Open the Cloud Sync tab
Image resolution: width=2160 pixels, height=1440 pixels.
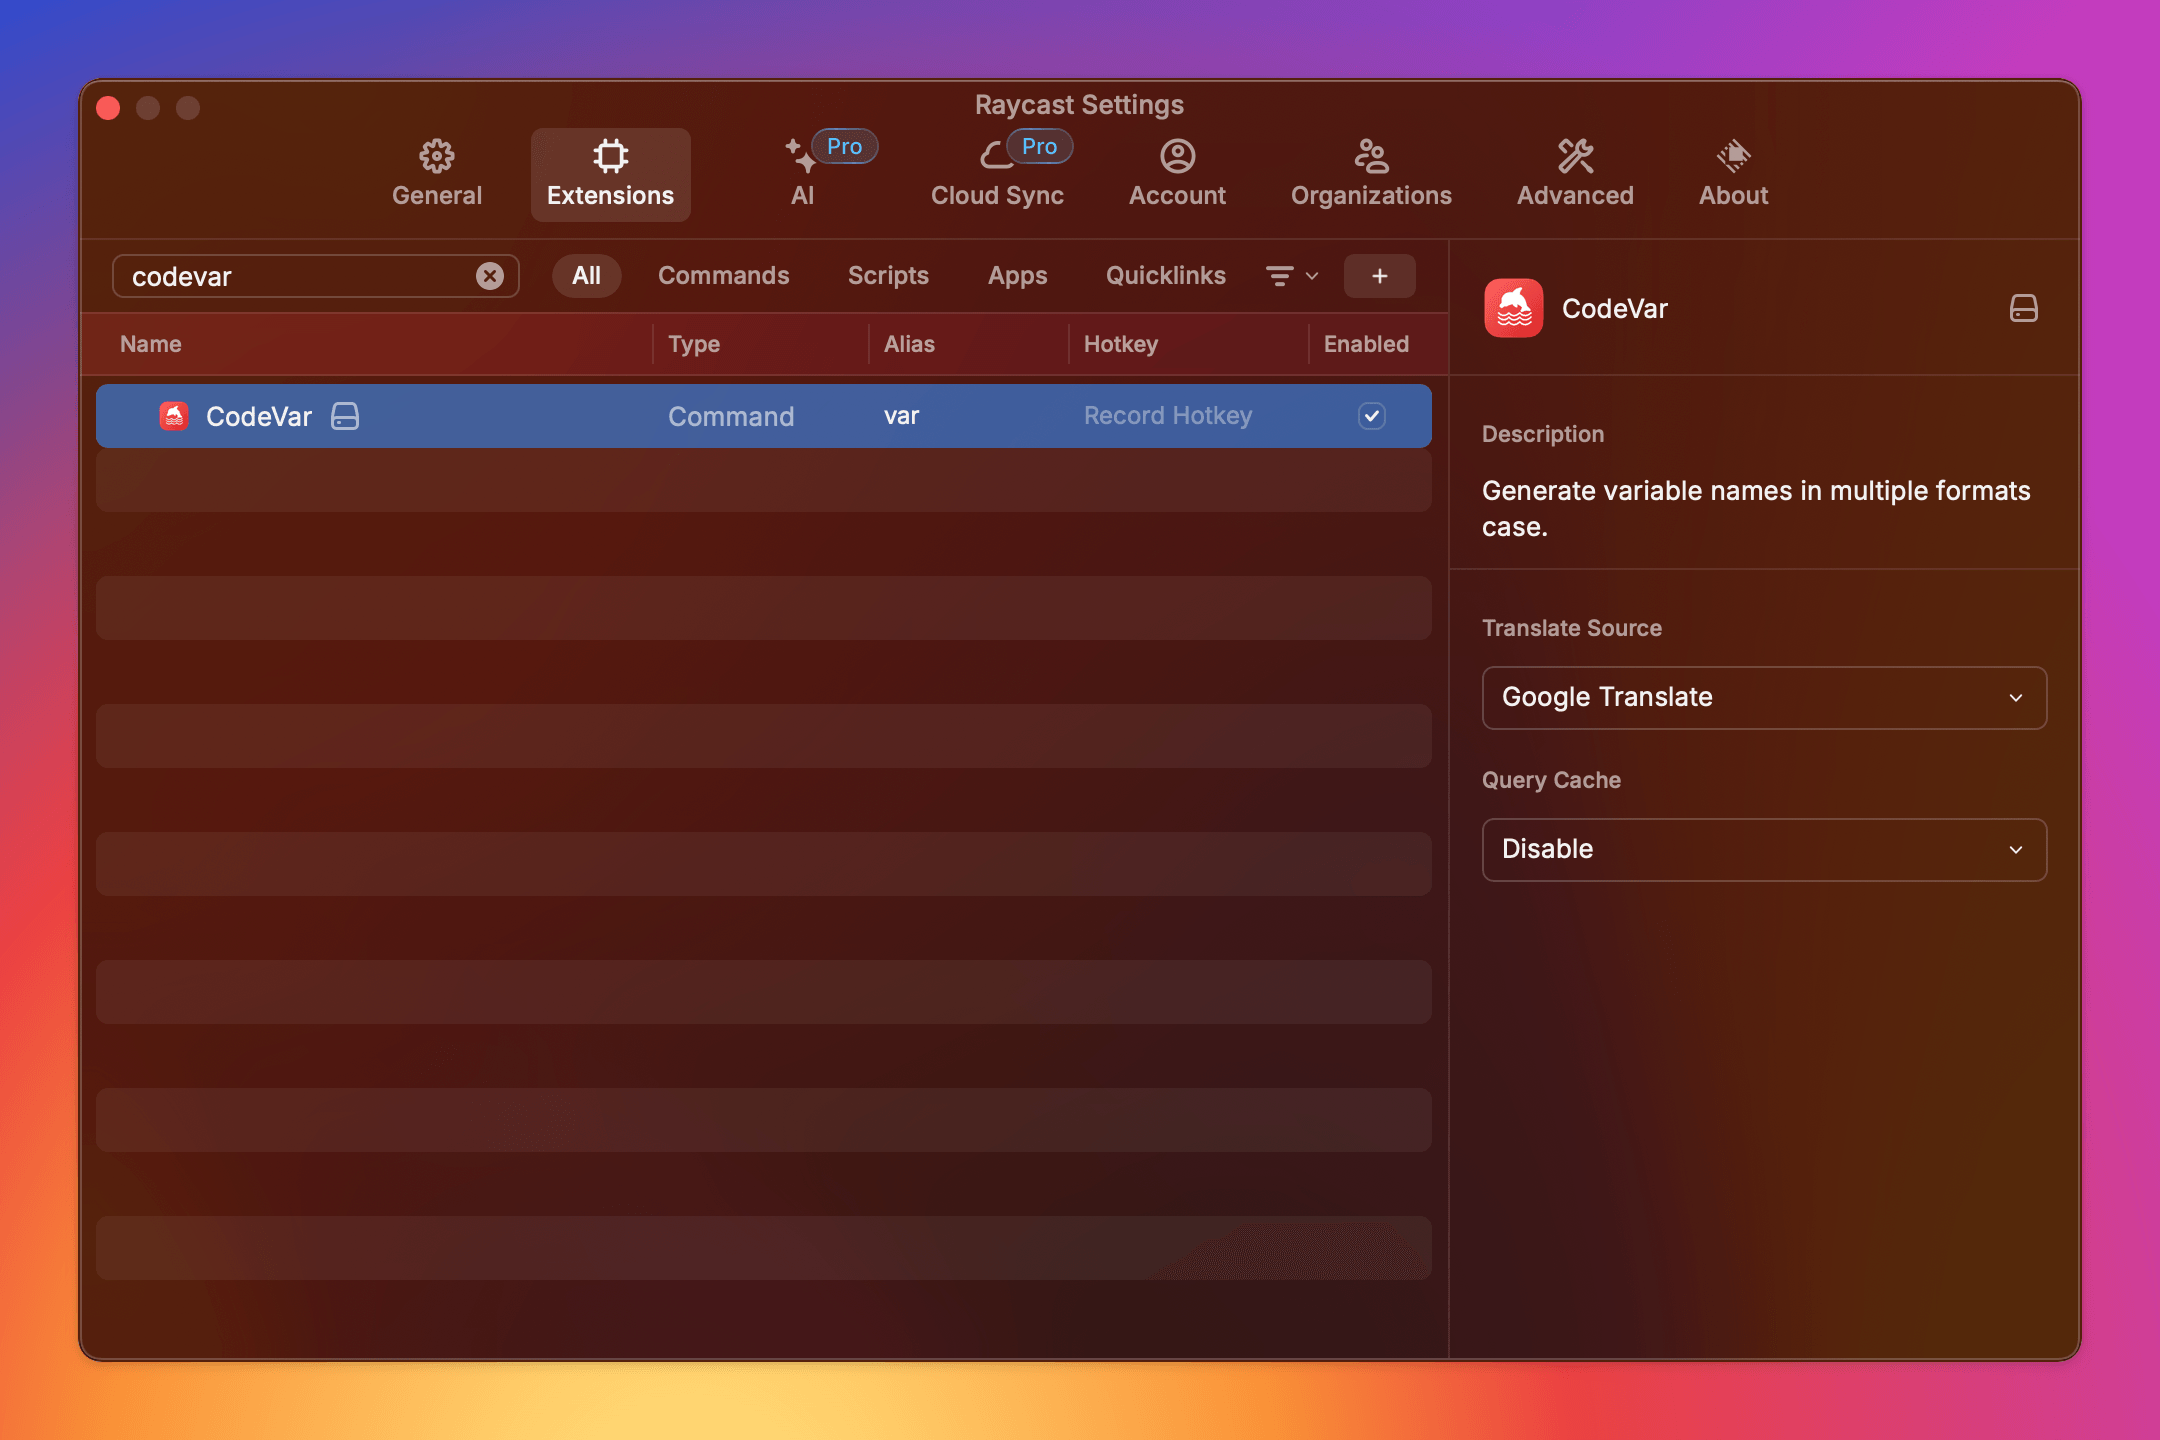(x=997, y=174)
